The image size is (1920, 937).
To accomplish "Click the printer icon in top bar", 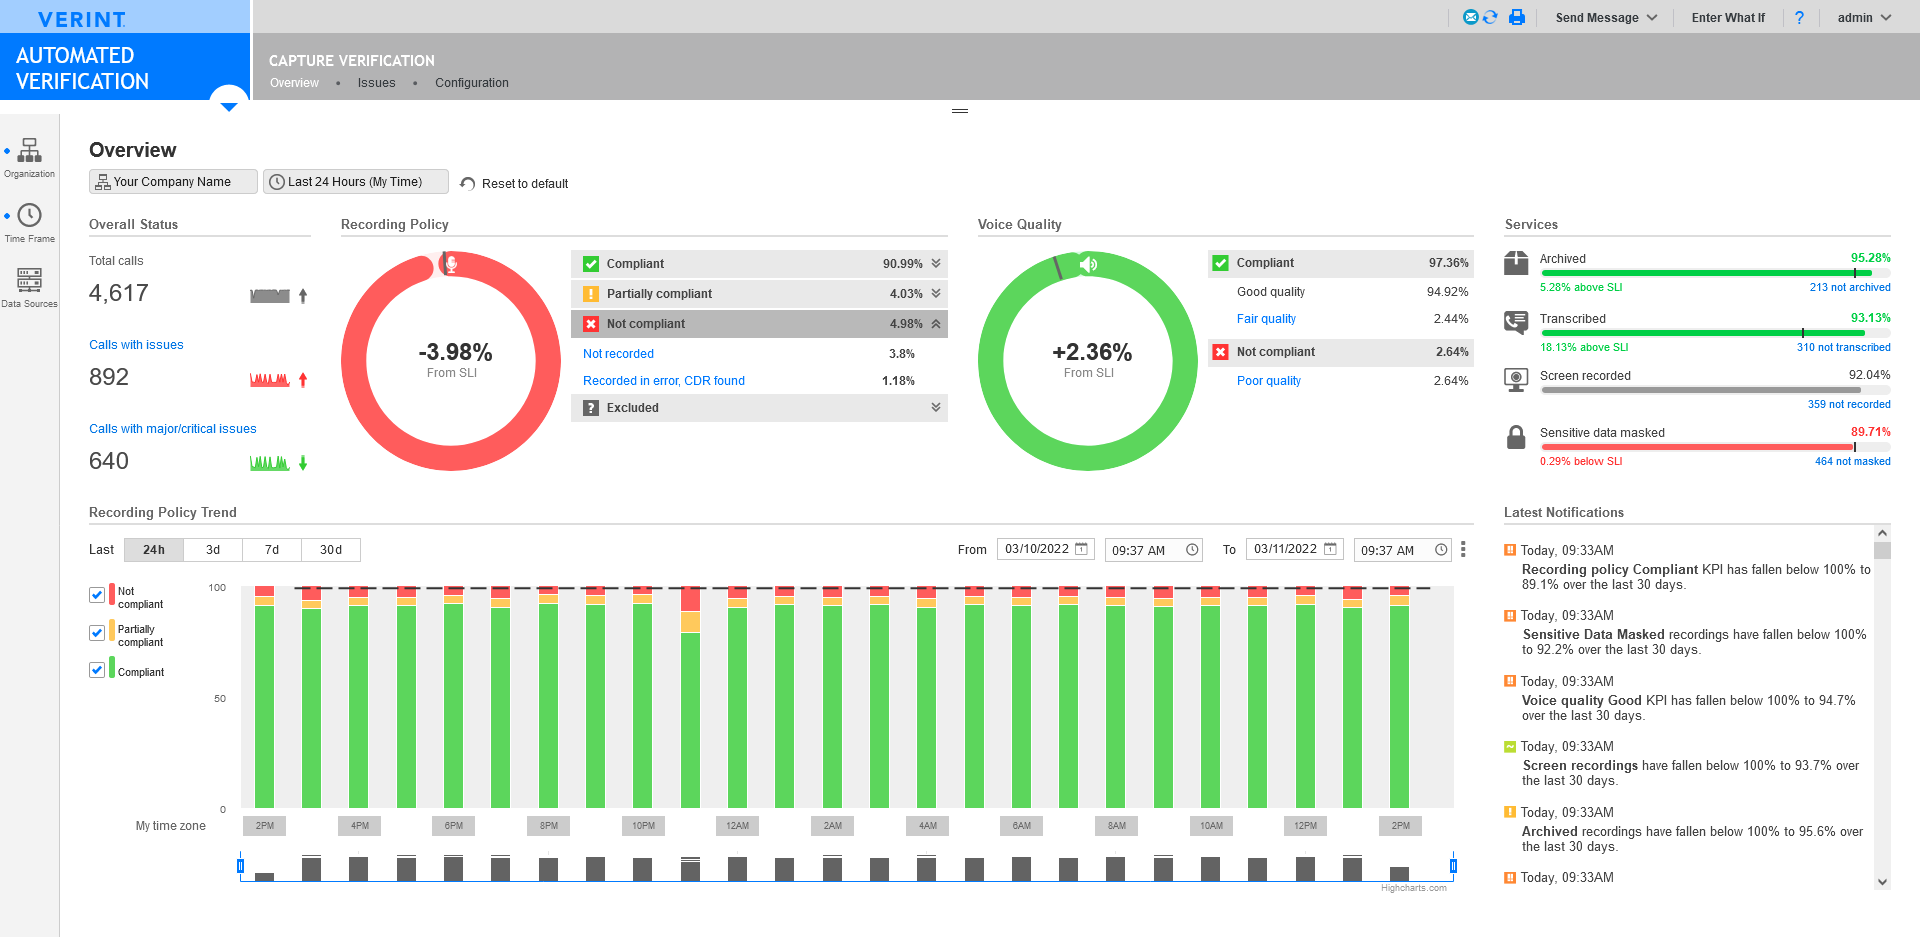I will point(1517,17).
